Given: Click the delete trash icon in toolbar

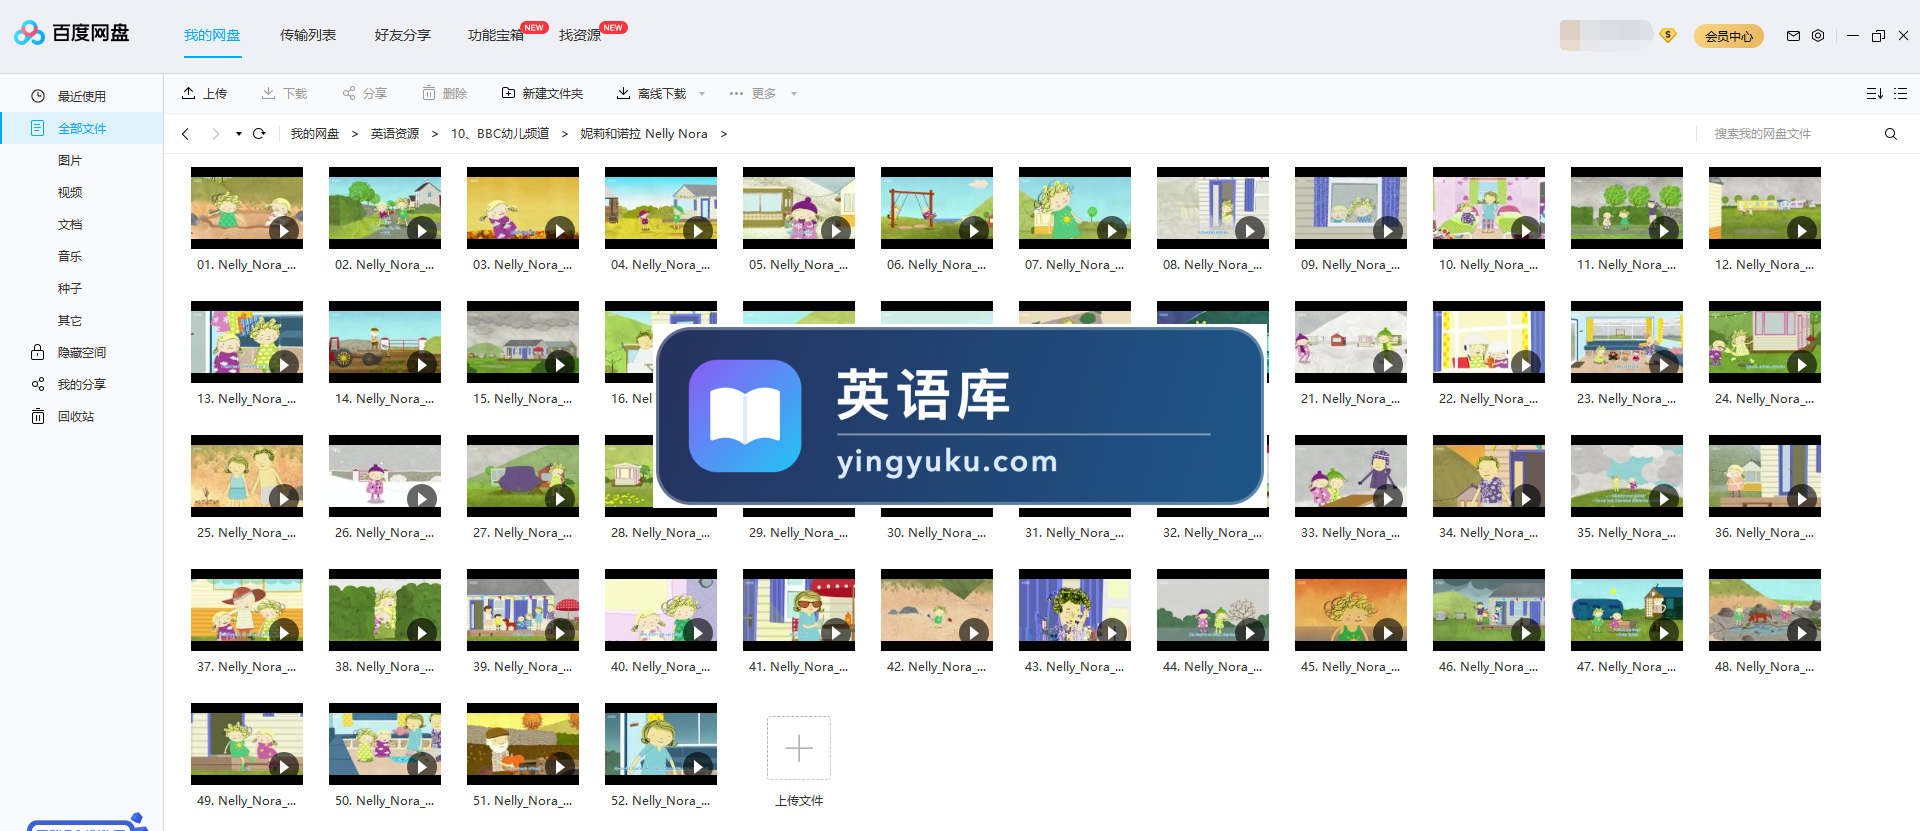Looking at the screenshot, I should click(x=429, y=93).
